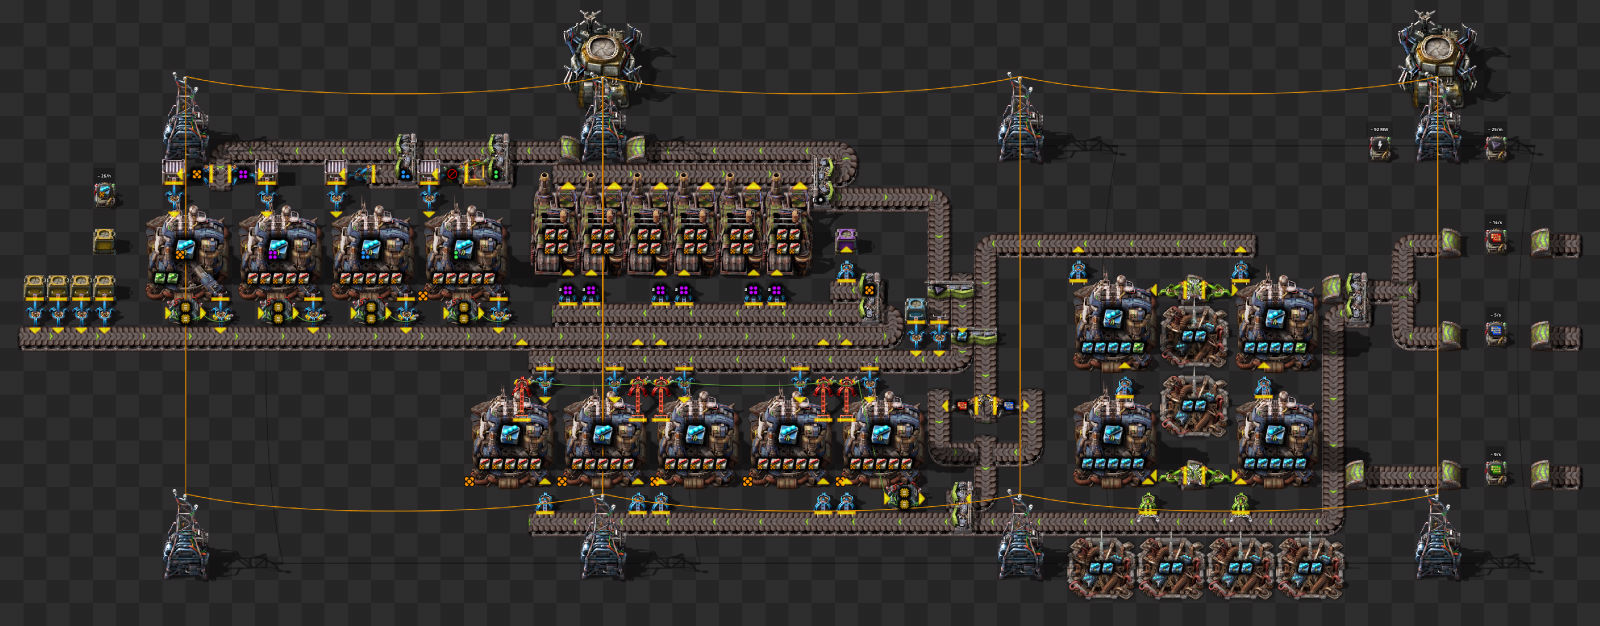The height and width of the screenshot is (626, 1600).
Task: Select the combinator labeled ~26/s
Action: (x=104, y=193)
